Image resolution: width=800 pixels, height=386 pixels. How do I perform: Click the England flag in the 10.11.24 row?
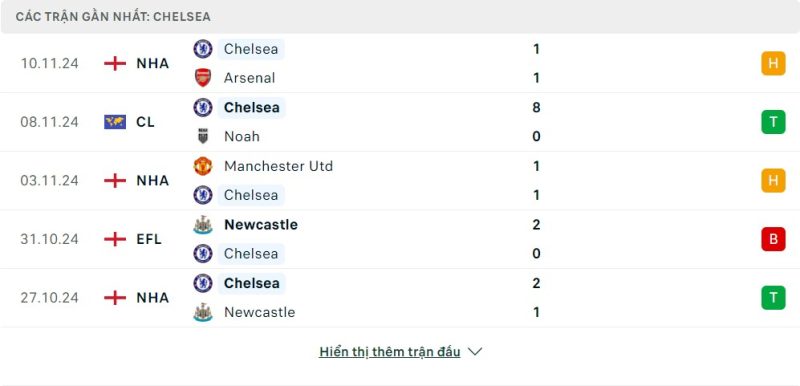click(x=115, y=63)
